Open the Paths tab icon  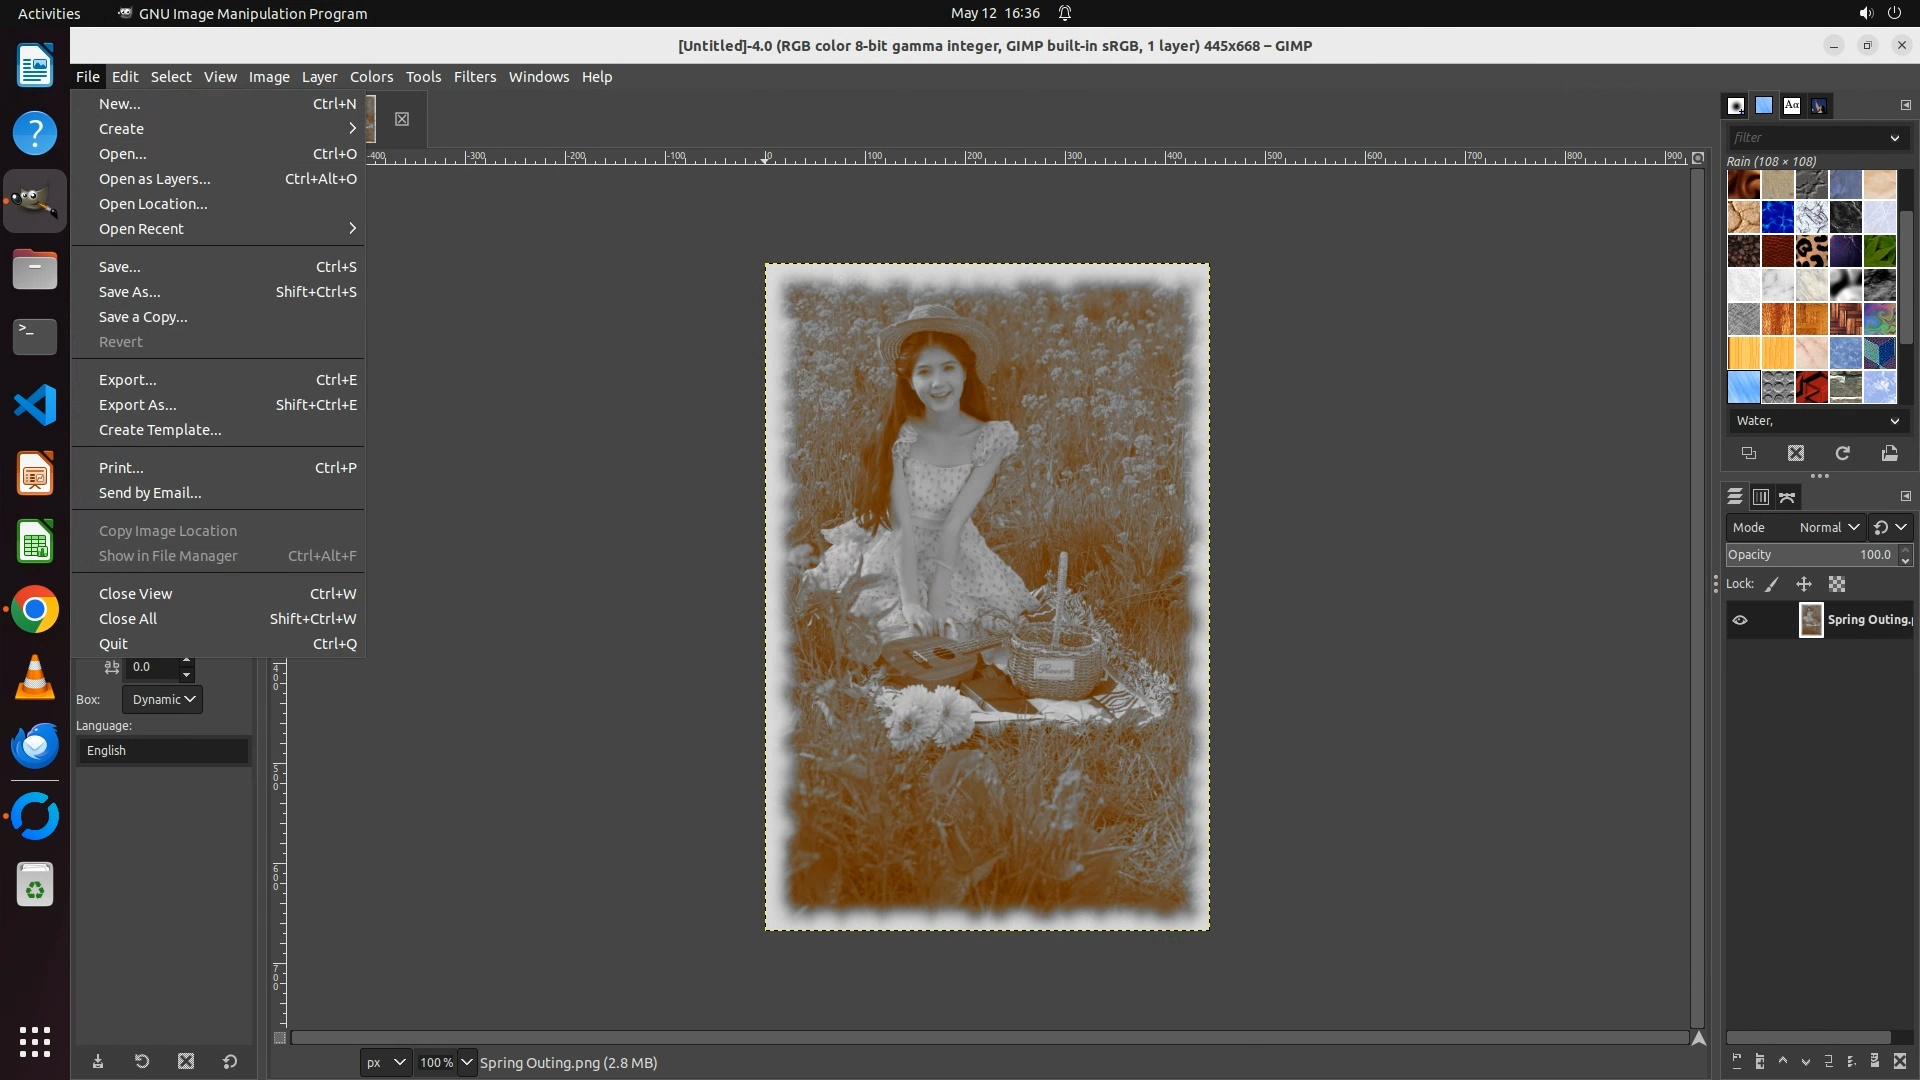pos(1787,497)
